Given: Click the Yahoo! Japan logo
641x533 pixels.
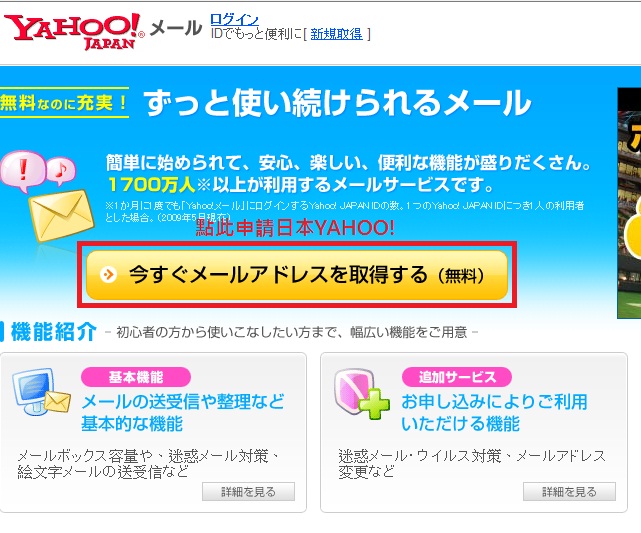Looking at the screenshot, I should tap(74, 32).
